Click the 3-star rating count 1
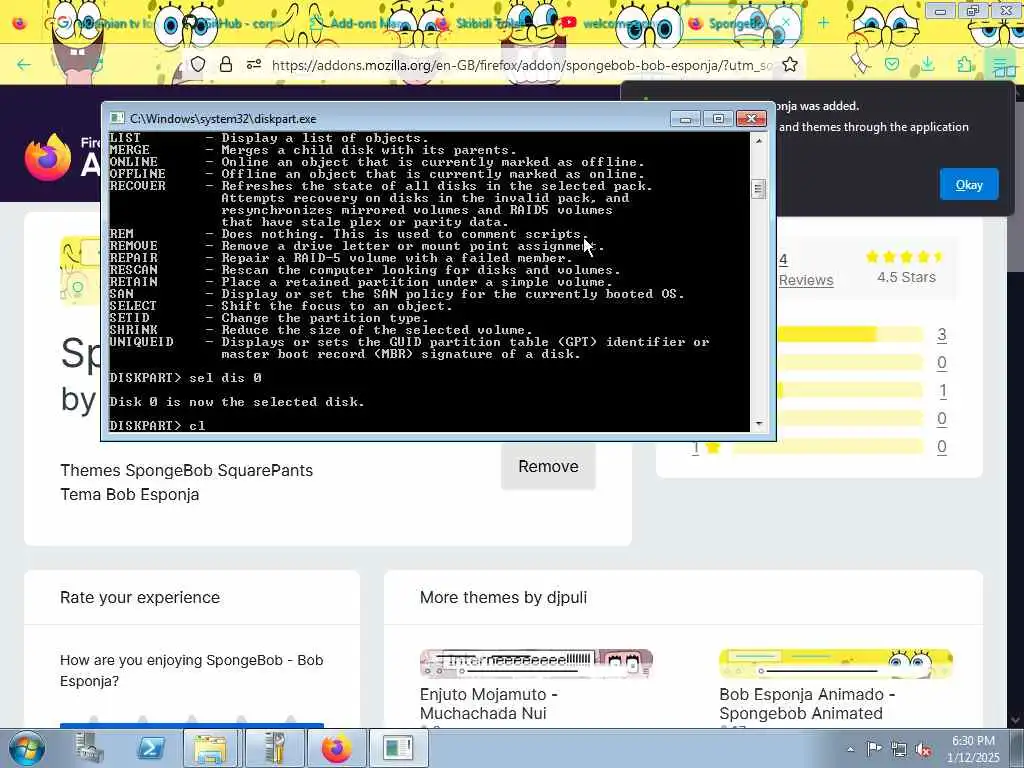 (x=943, y=391)
